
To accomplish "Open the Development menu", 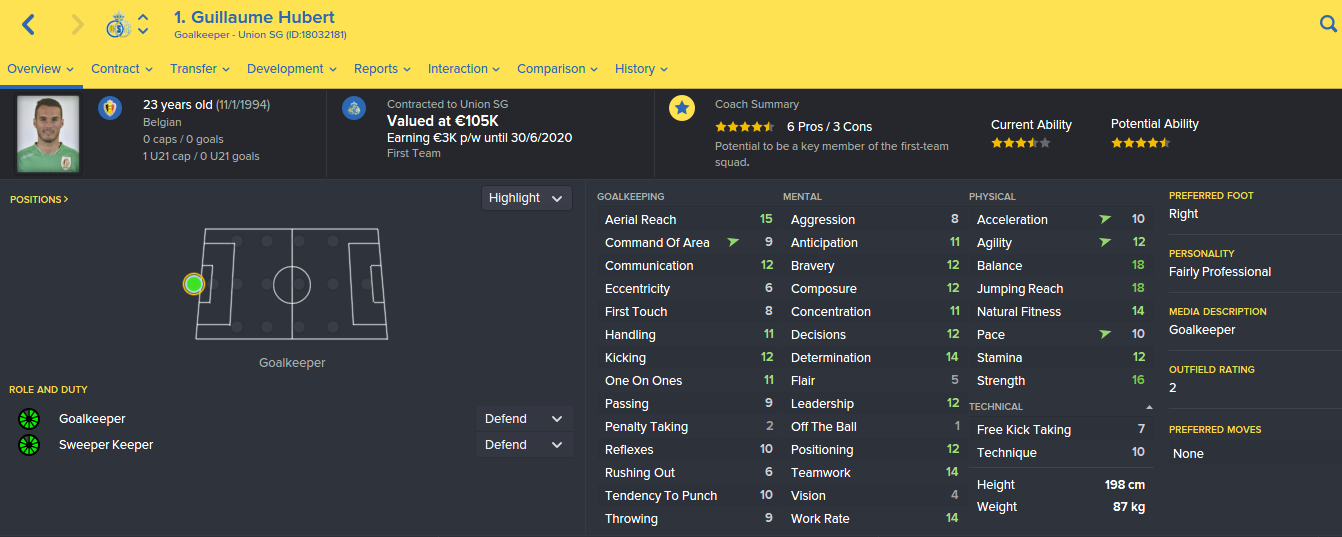I will [292, 69].
